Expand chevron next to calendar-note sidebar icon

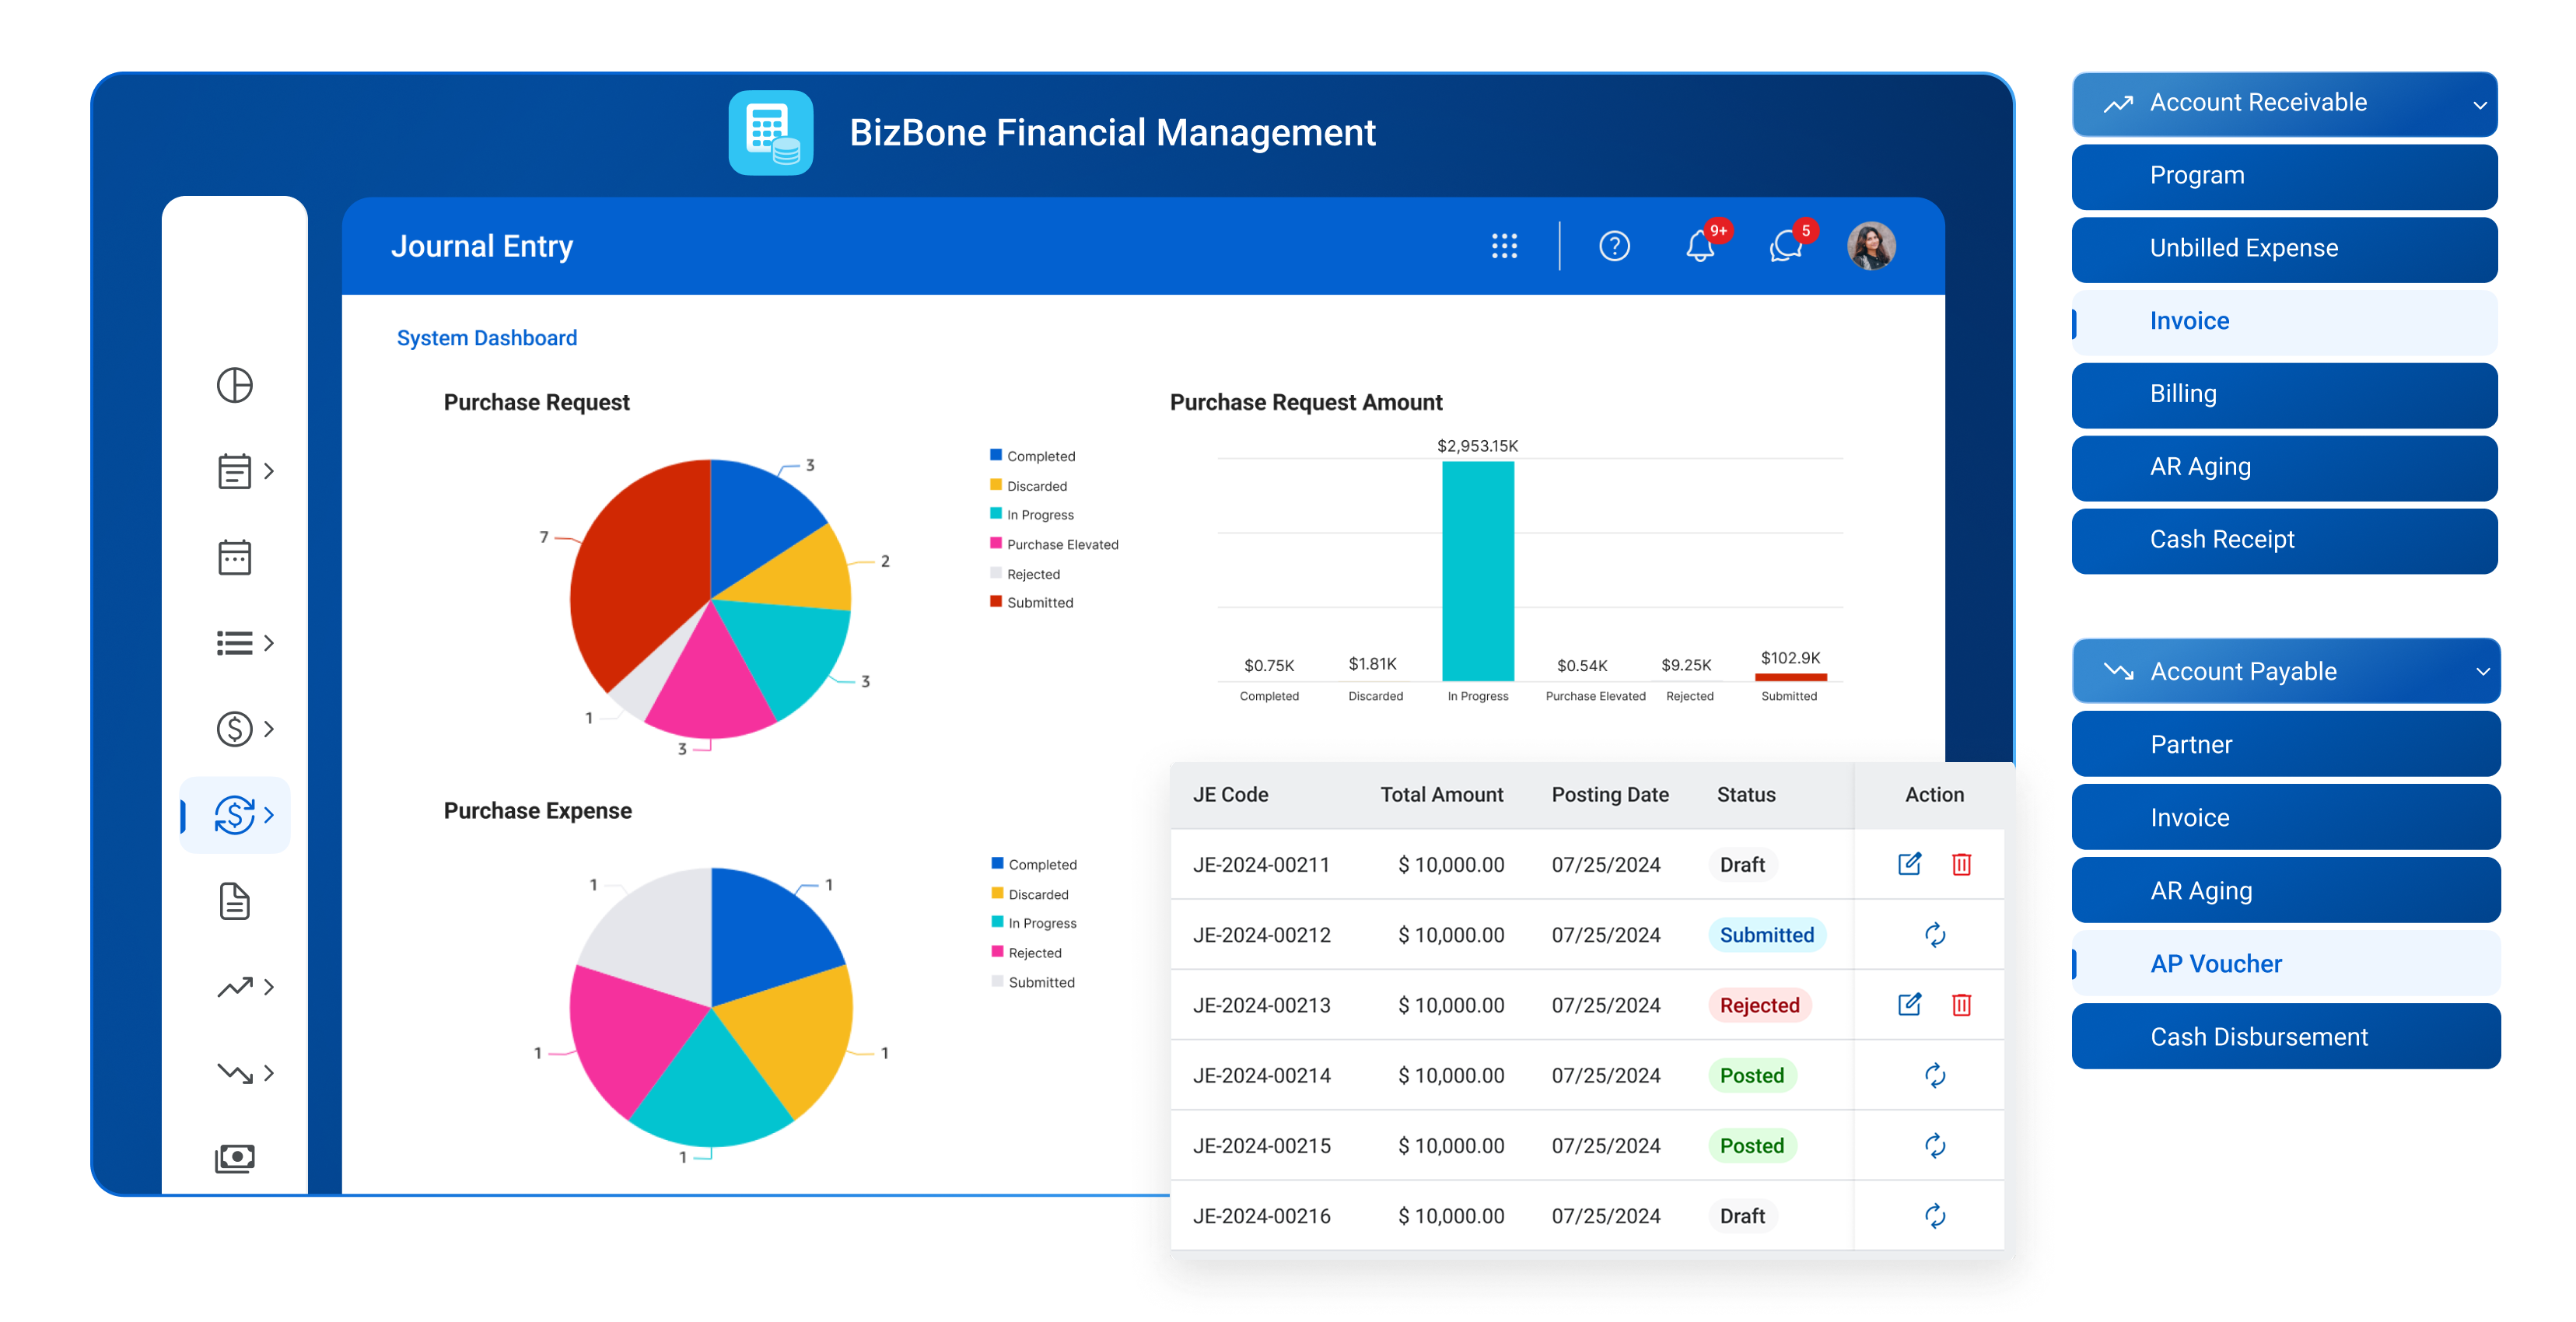(269, 471)
